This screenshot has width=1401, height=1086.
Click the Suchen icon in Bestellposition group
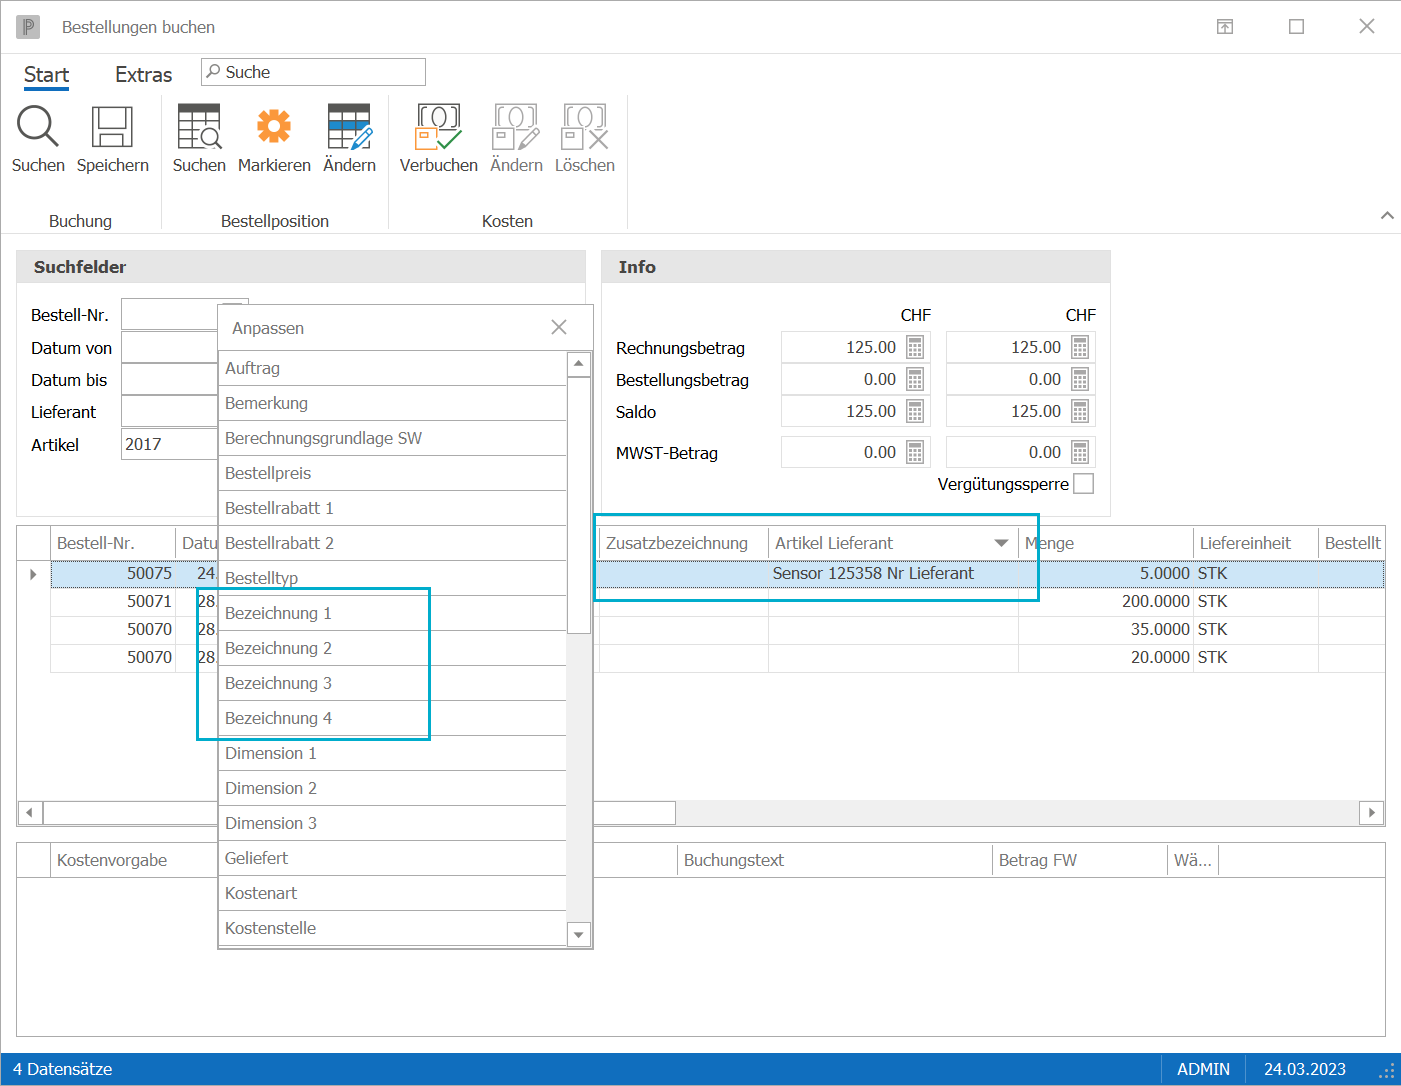click(199, 127)
